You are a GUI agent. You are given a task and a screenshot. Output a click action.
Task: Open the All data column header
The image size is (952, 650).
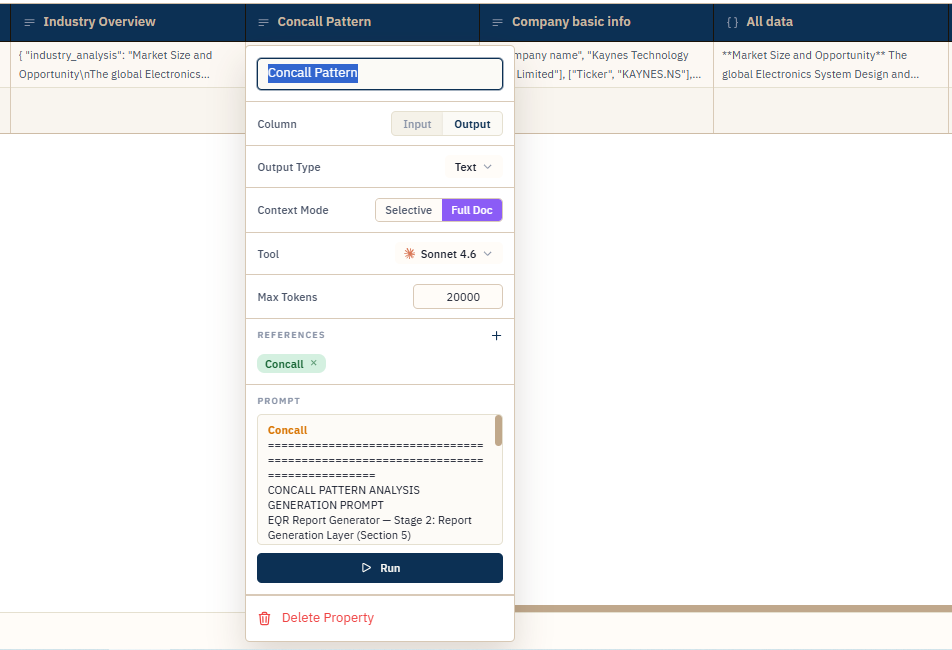coord(832,22)
